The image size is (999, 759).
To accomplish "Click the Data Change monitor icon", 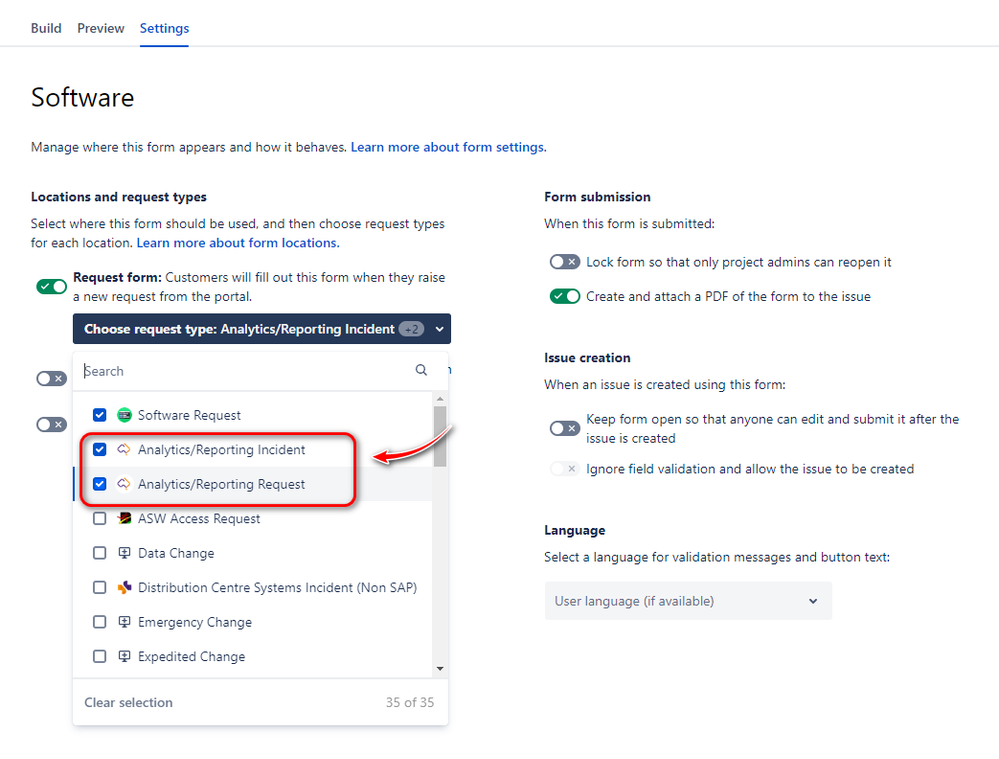I will tap(124, 553).
